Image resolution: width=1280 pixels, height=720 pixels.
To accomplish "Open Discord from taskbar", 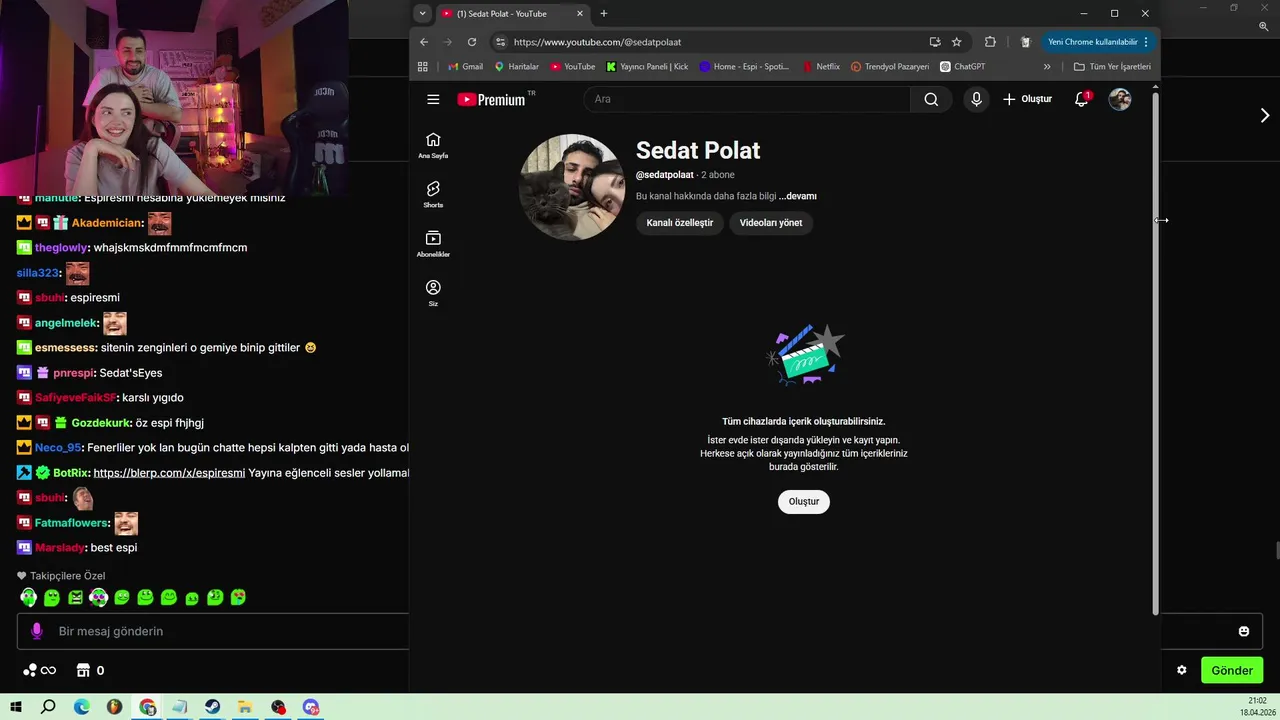I will pyautogui.click(x=311, y=707).
